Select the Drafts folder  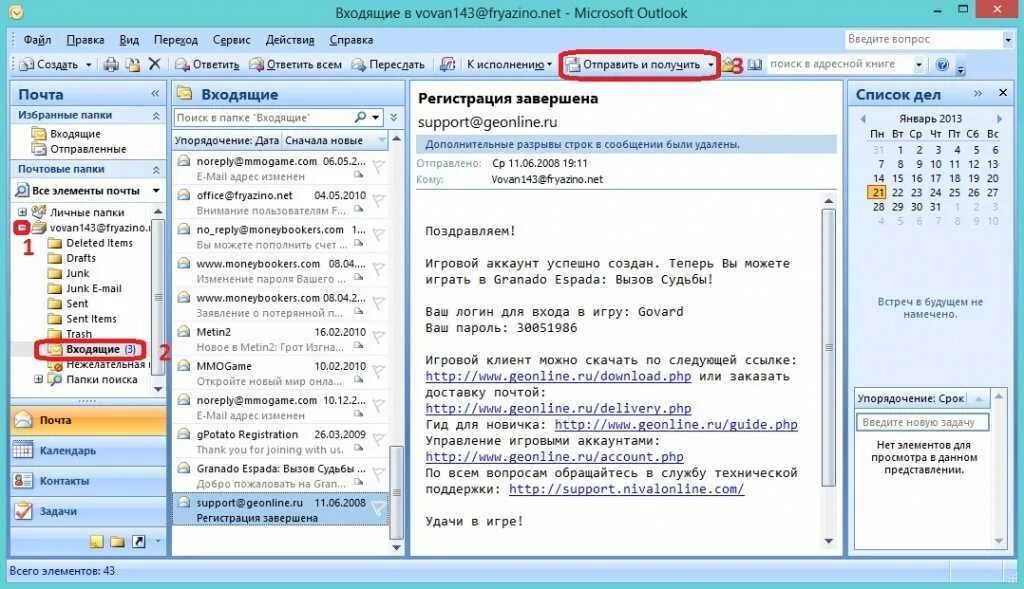(x=81, y=258)
